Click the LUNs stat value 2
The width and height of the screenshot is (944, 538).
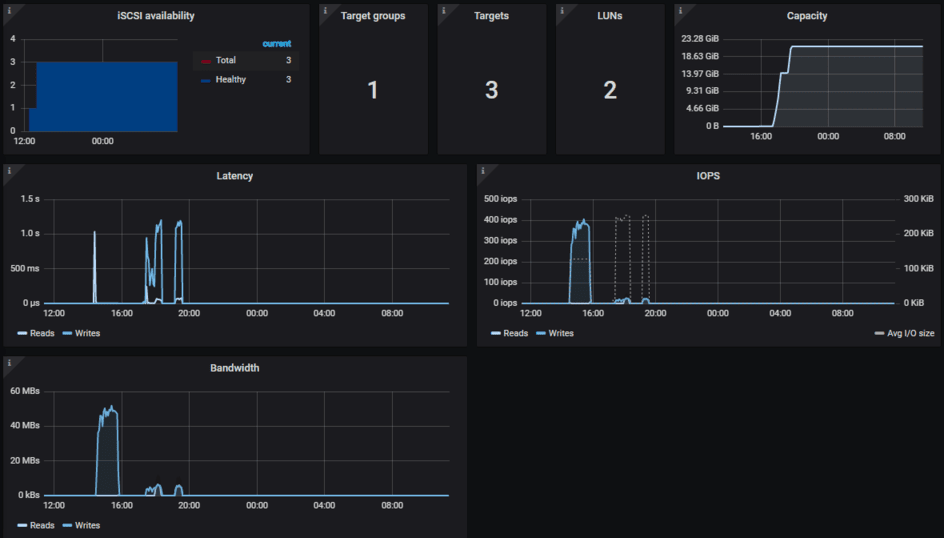click(610, 90)
